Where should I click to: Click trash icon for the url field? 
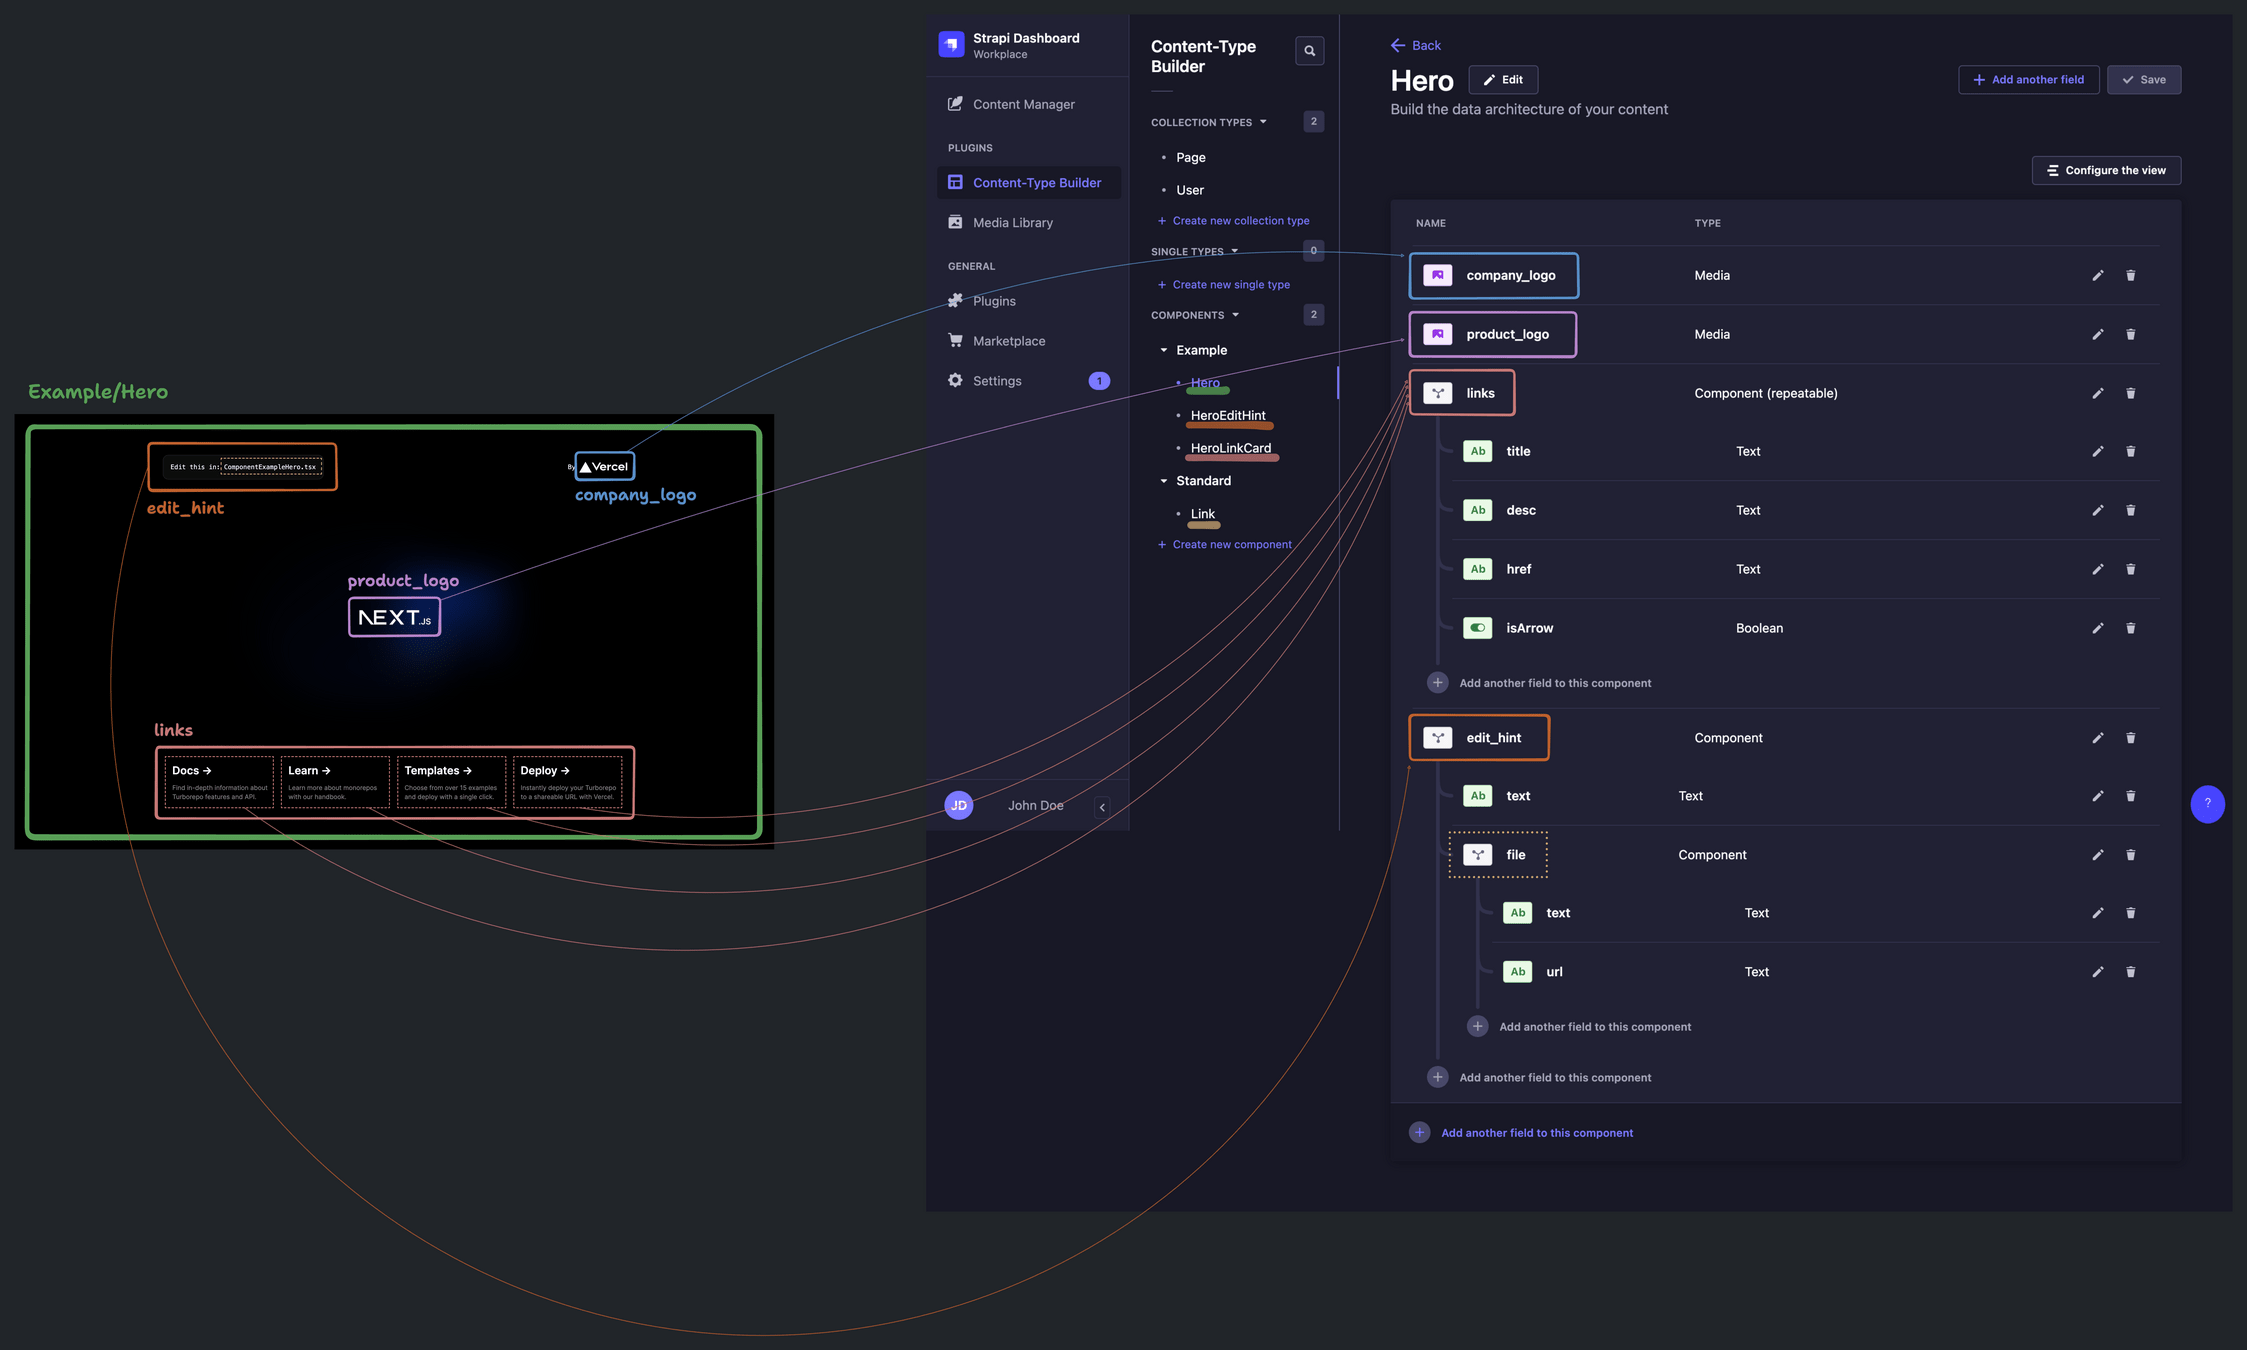2130,972
